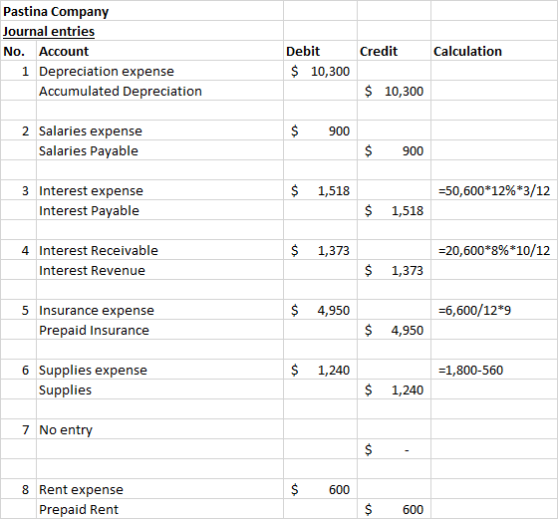
Task: Select the Interest expense debit amount 1,518
Action: [x=320, y=190]
